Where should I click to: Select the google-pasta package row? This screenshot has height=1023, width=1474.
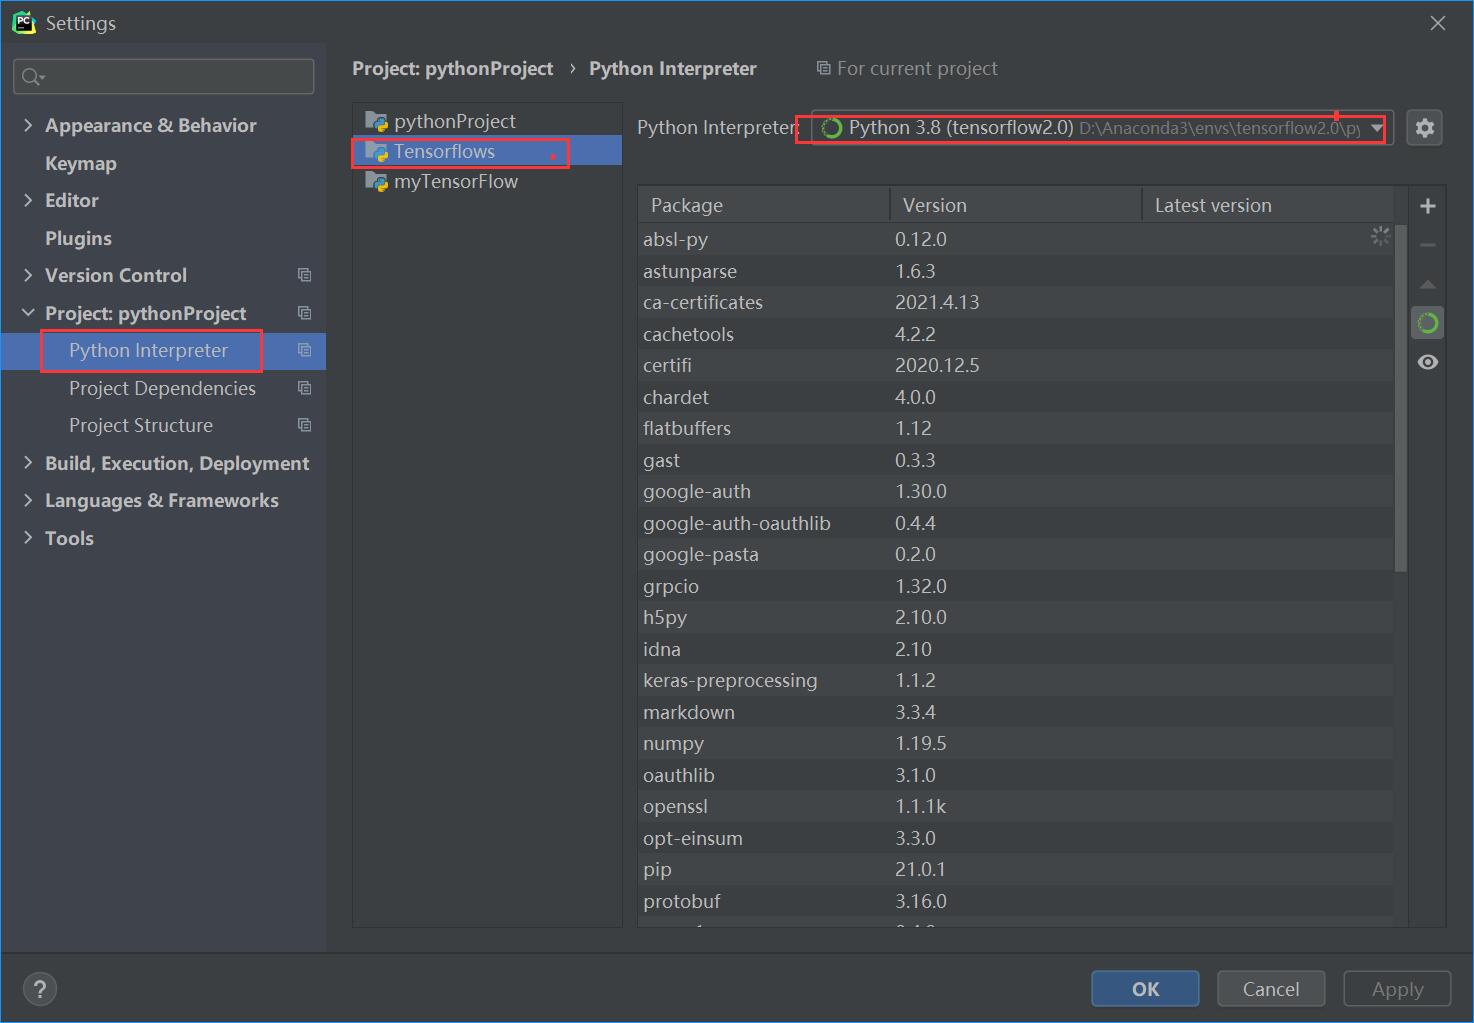(1015, 554)
